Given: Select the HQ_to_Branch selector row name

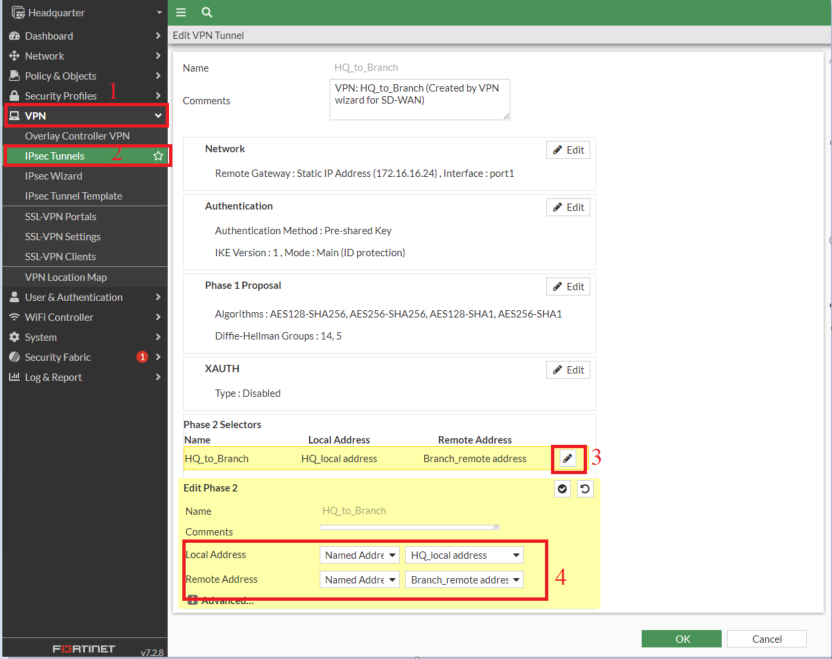Looking at the screenshot, I should [216, 459].
